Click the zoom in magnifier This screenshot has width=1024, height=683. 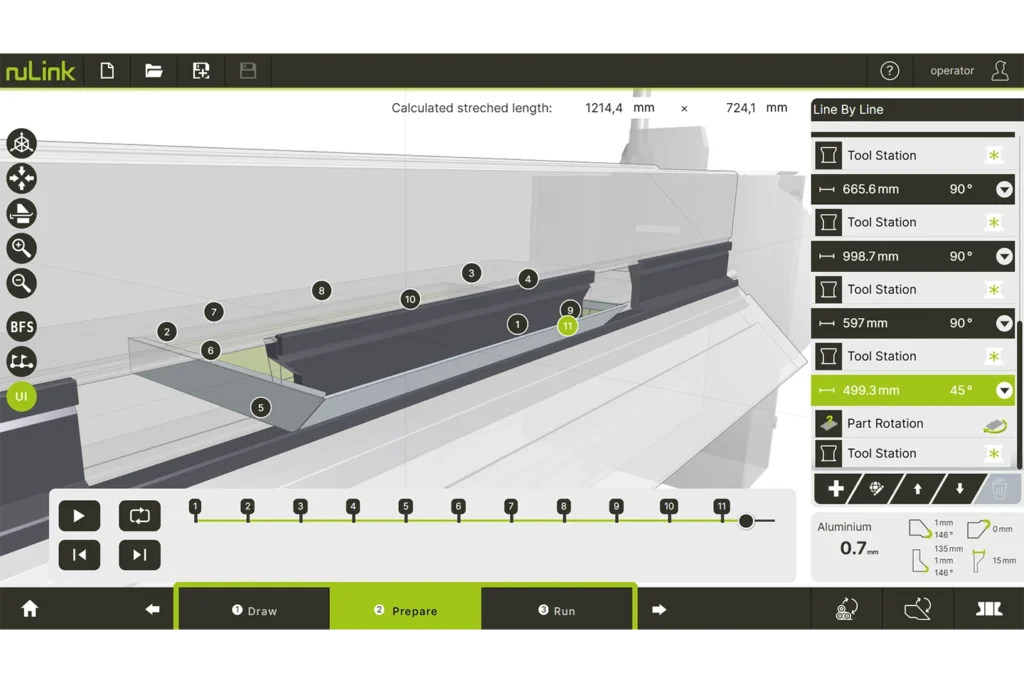[21, 248]
